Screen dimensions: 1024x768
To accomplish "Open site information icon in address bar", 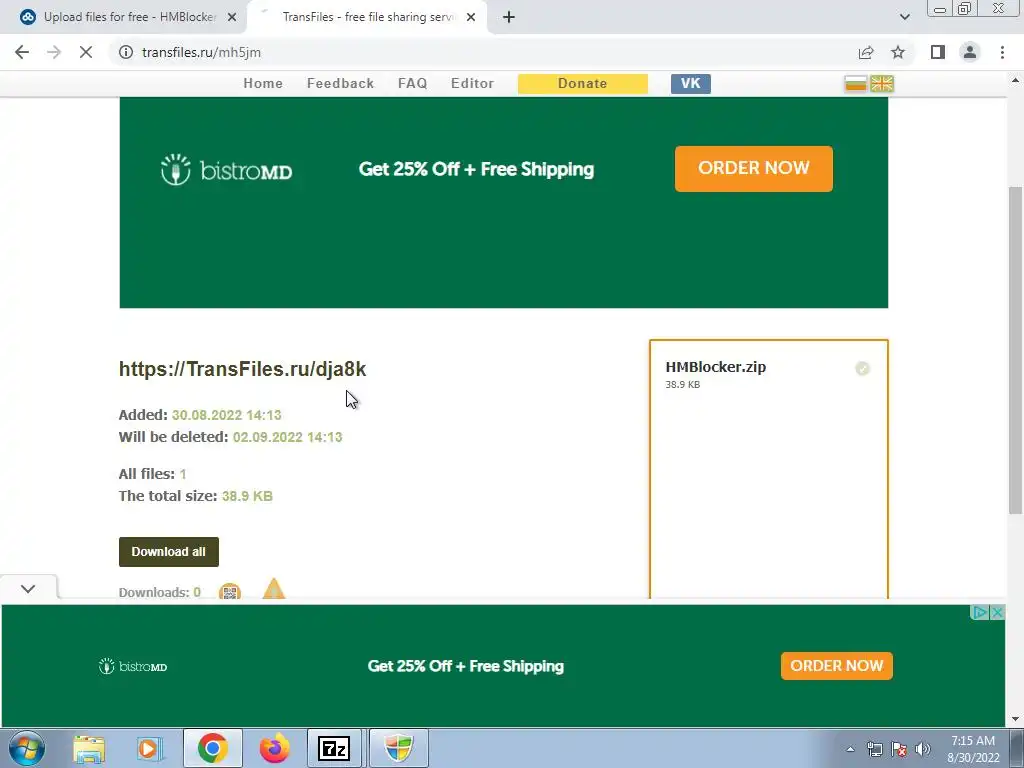I will point(125,52).
